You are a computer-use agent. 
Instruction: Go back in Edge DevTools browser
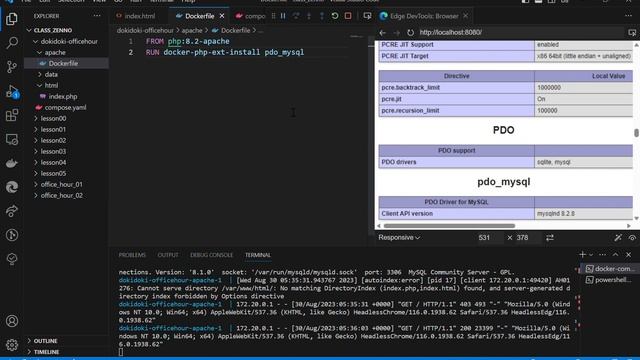[x=382, y=32]
